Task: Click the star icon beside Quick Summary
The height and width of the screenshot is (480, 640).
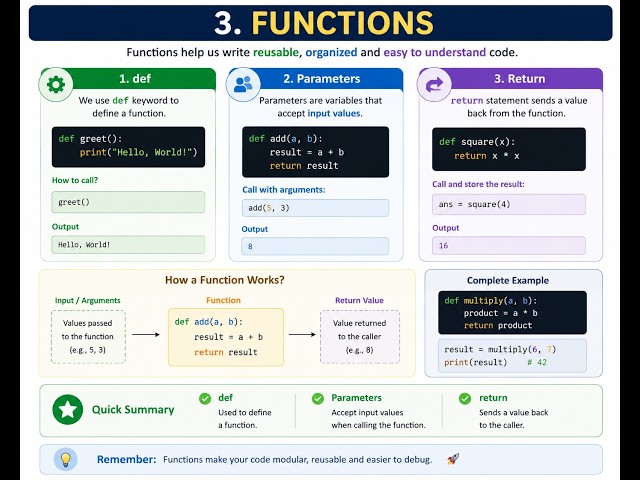Action: click(x=68, y=409)
